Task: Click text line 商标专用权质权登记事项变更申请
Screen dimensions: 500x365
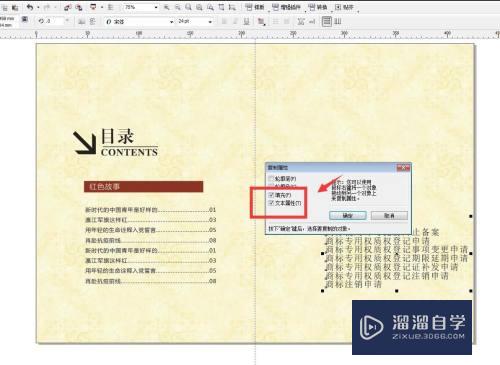Action: (x=397, y=249)
